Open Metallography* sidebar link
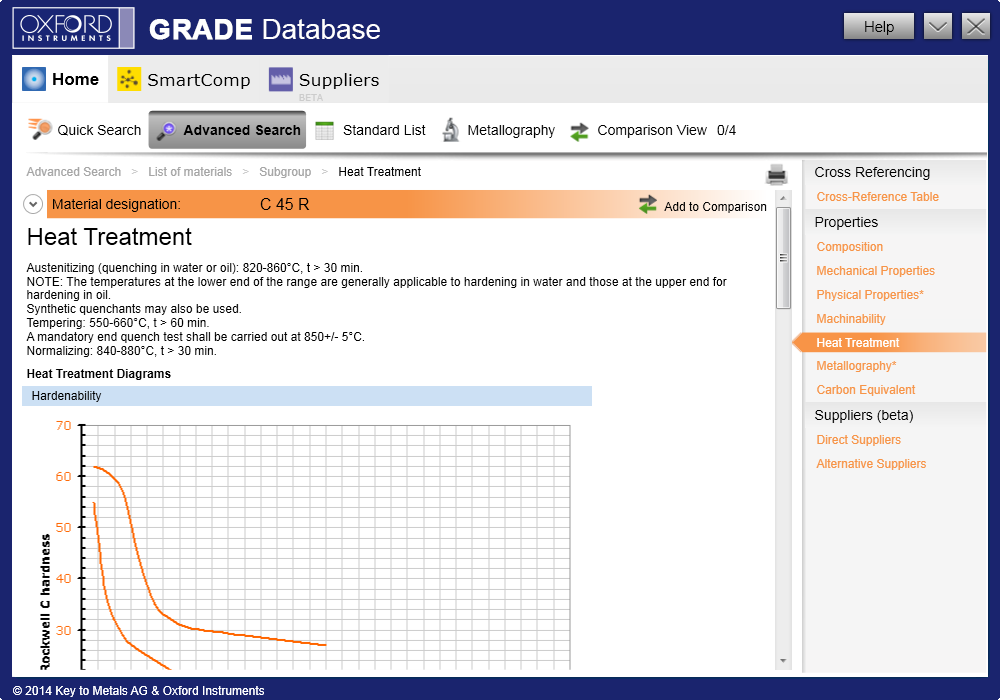The image size is (1000, 700). [857, 366]
